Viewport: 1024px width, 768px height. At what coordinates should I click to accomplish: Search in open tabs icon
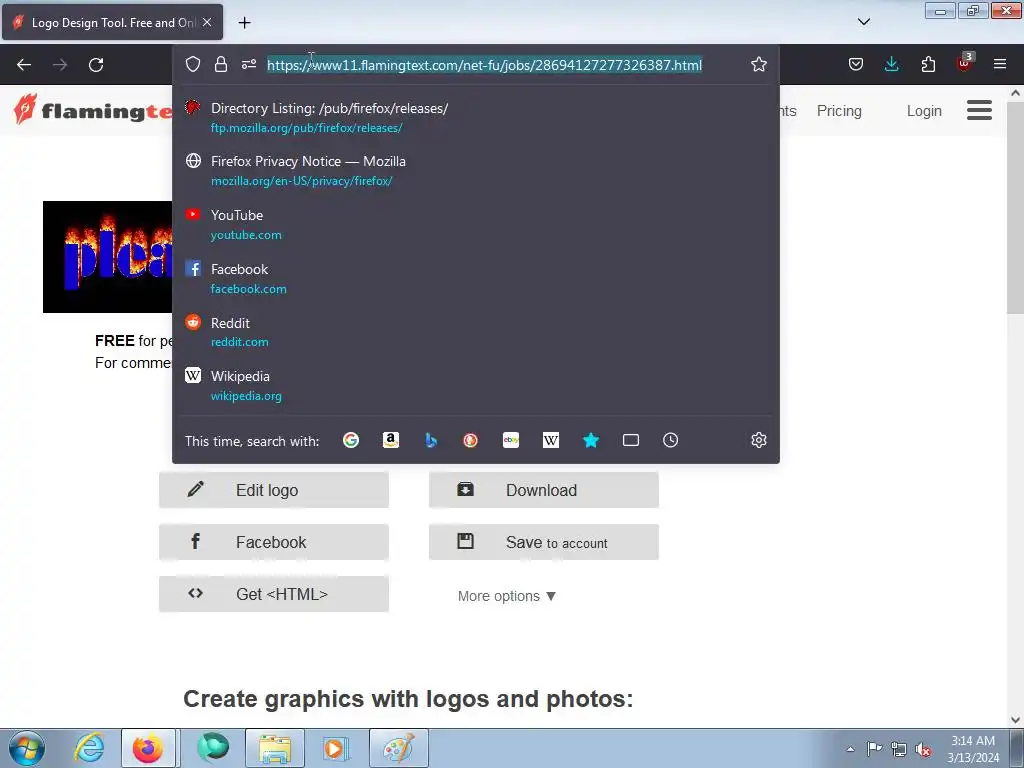coord(631,440)
